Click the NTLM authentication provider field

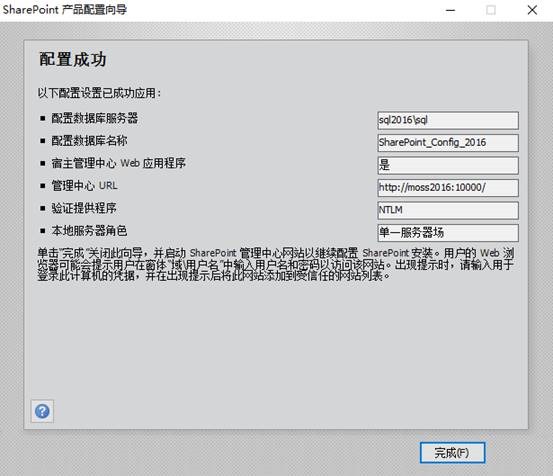point(448,210)
